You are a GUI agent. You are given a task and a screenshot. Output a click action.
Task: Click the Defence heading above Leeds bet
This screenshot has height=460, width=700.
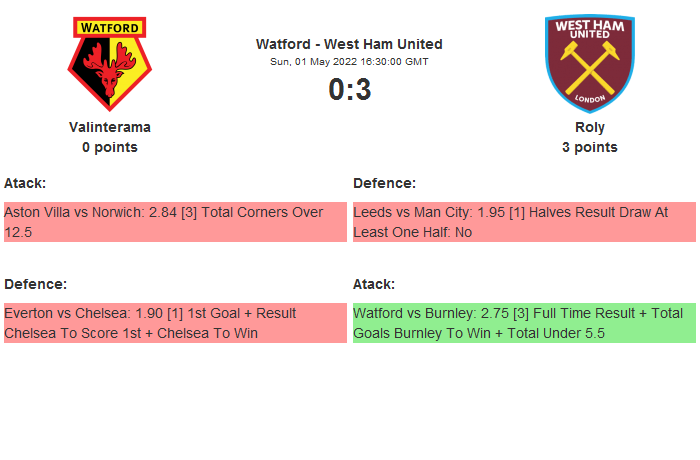coord(384,183)
